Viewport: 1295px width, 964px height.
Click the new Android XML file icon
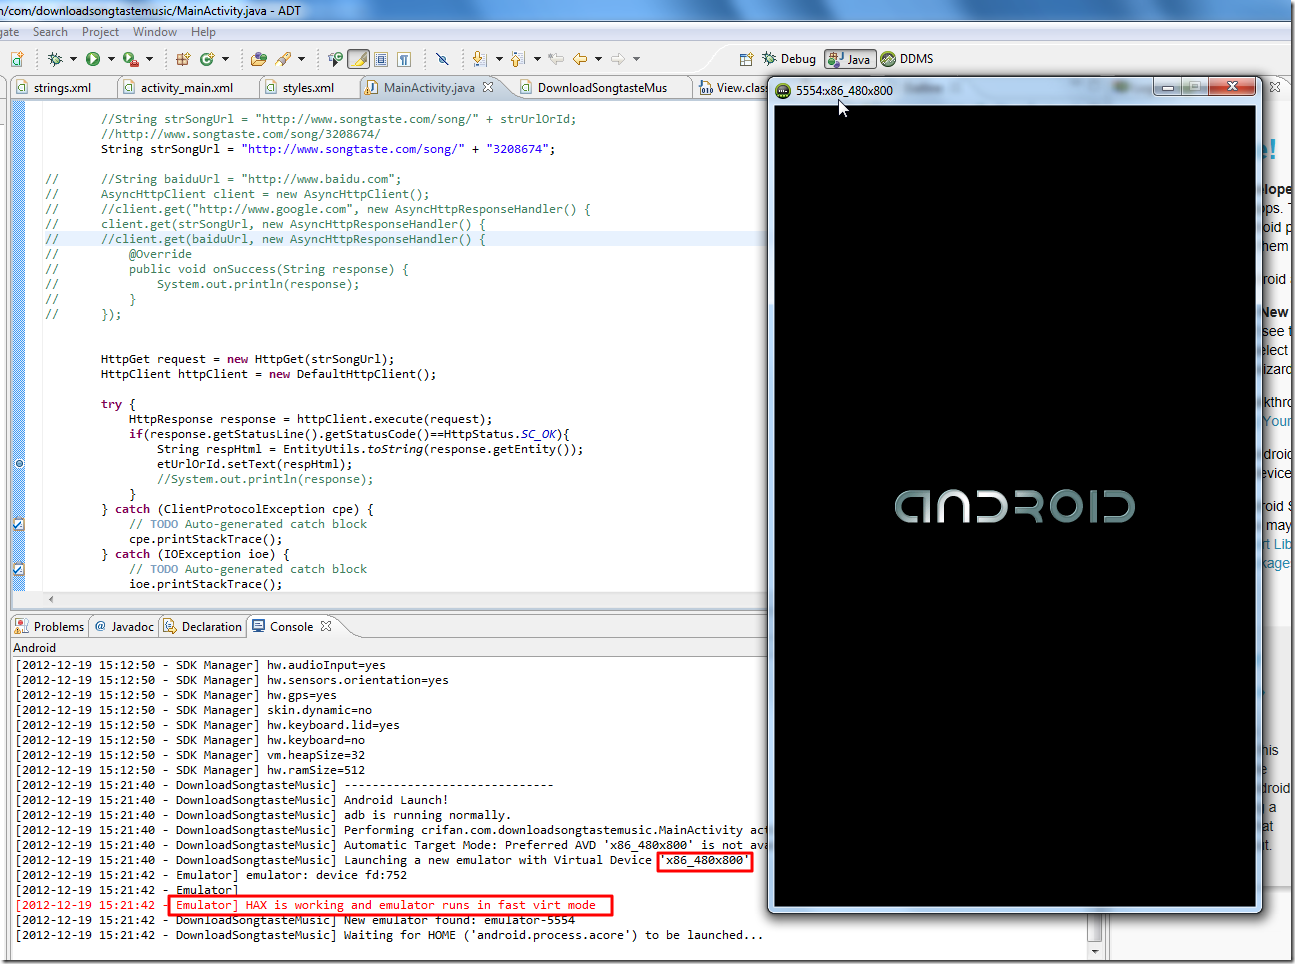[17, 59]
